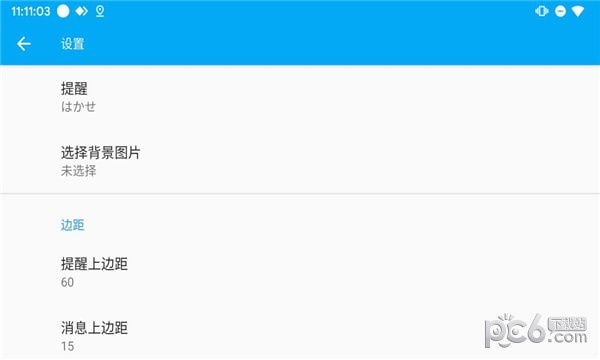Tap the diamond arrows status icon
The height and width of the screenshot is (360, 600).
[82, 11]
